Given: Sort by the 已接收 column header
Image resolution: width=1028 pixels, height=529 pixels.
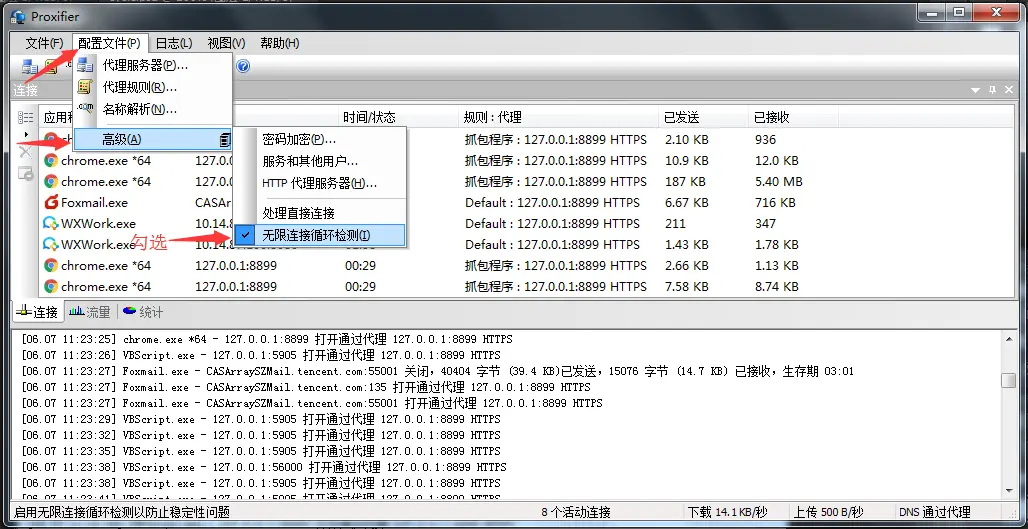Looking at the screenshot, I should 794,117.
